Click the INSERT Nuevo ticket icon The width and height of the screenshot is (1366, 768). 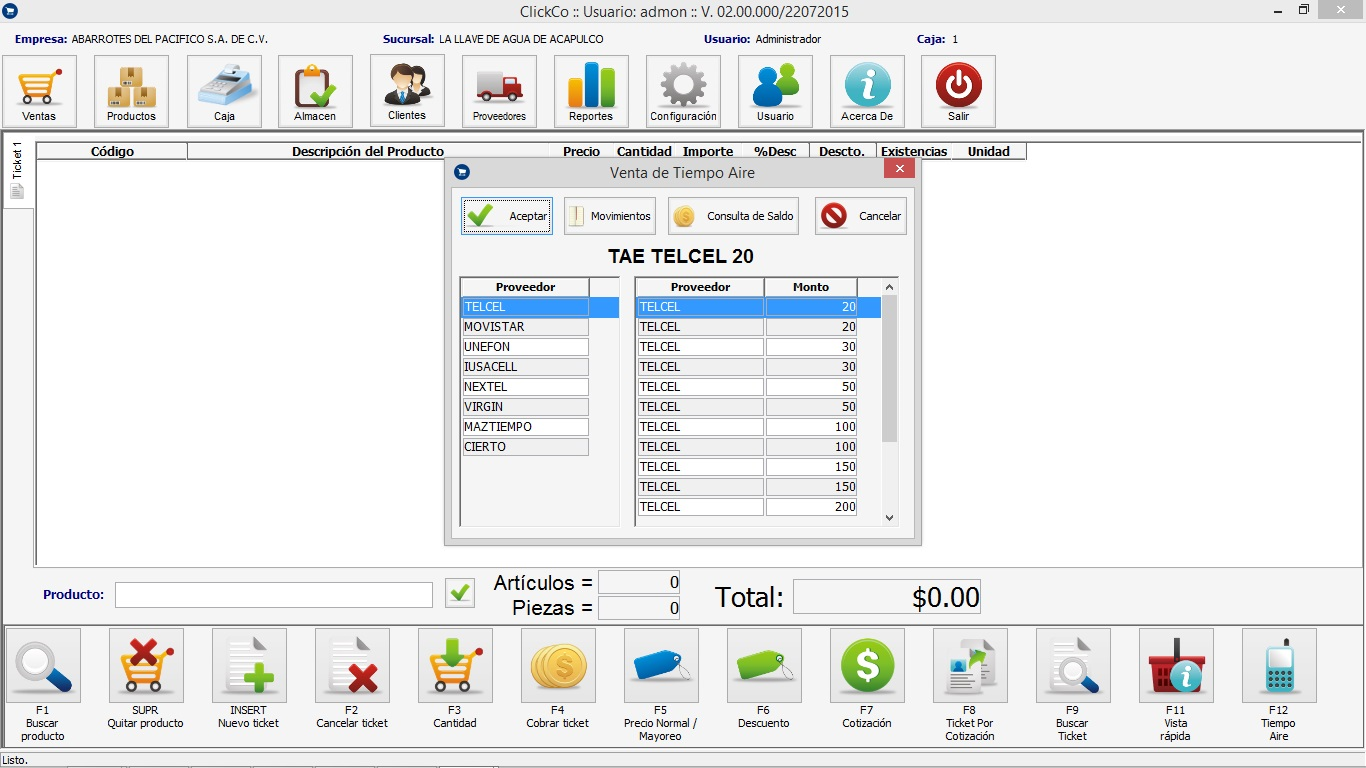249,665
